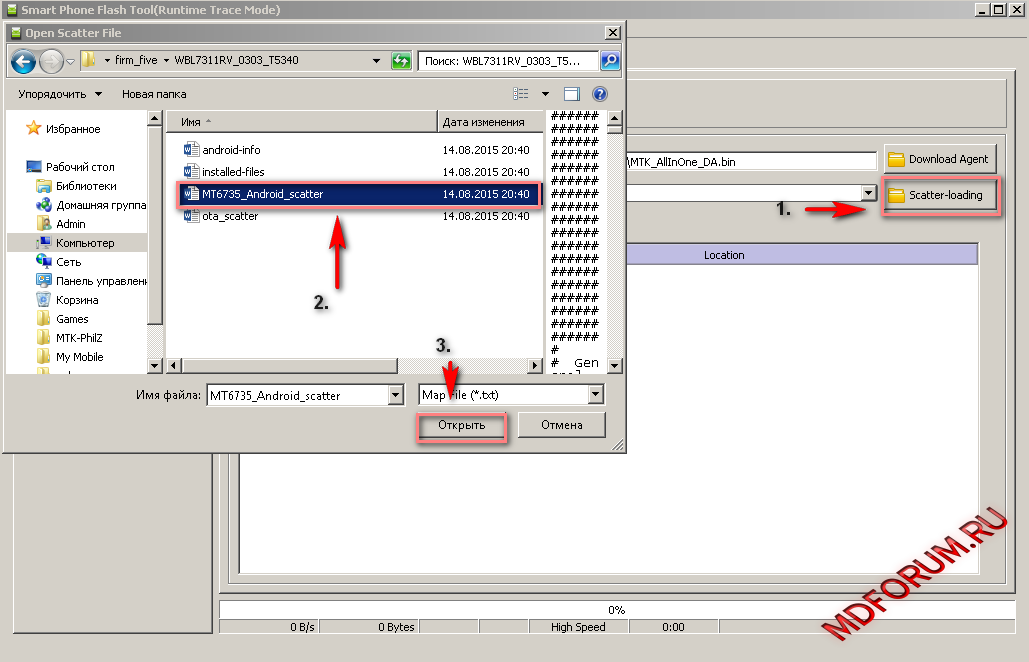Open the help question mark icon
The width and height of the screenshot is (1029, 662).
tap(600, 94)
